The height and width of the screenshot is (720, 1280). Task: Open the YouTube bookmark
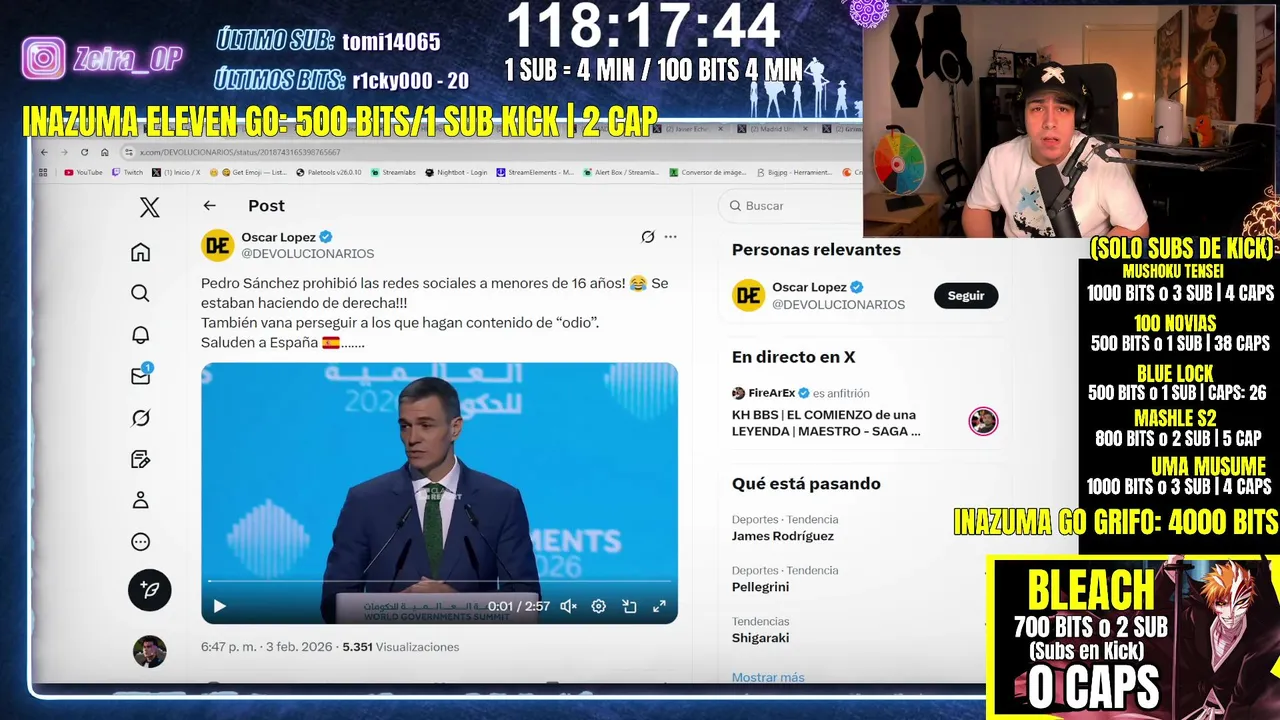83,172
